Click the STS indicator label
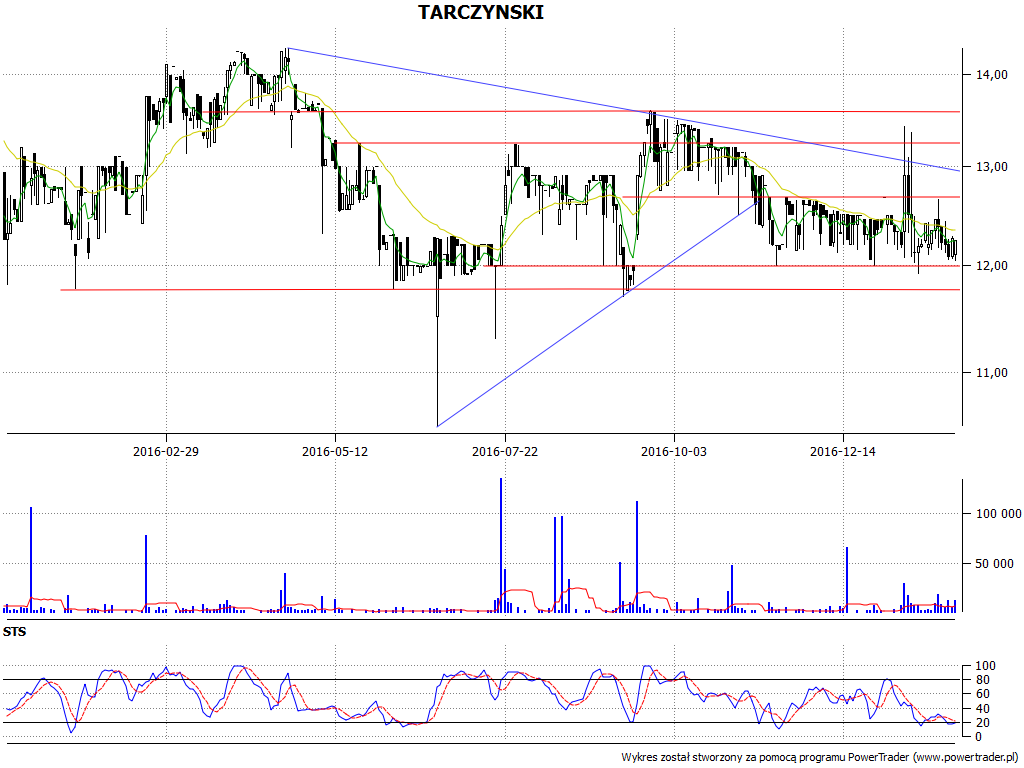The width and height of the screenshot is (1024, 768). 14,632
